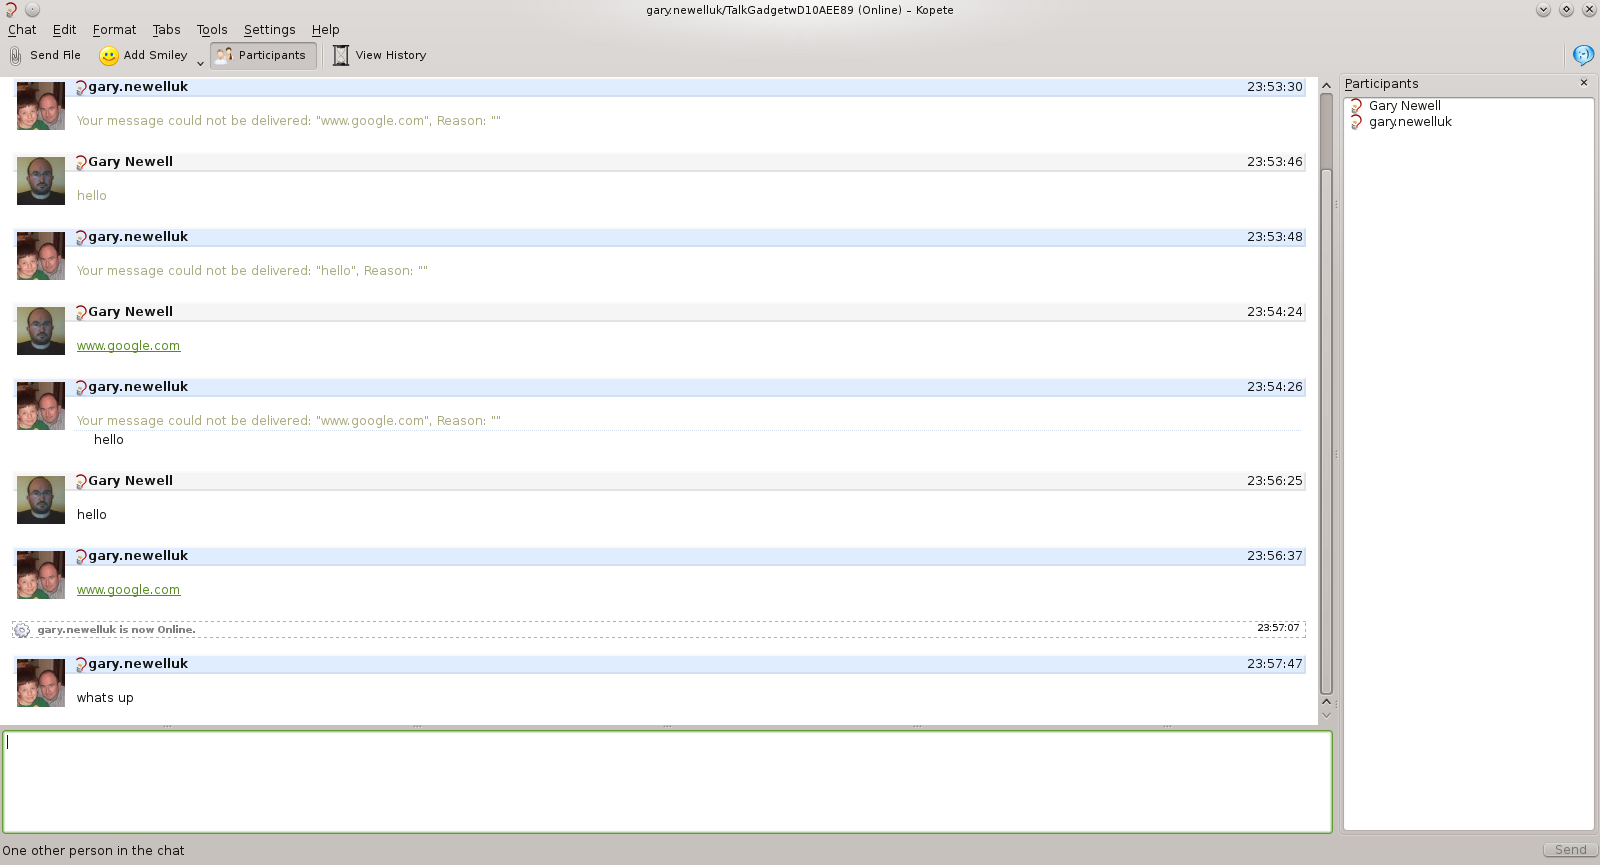Expand the Add Smiley dropdown arrow
The width and height of the screenshot is (1600, 865).
coord(200,62)
